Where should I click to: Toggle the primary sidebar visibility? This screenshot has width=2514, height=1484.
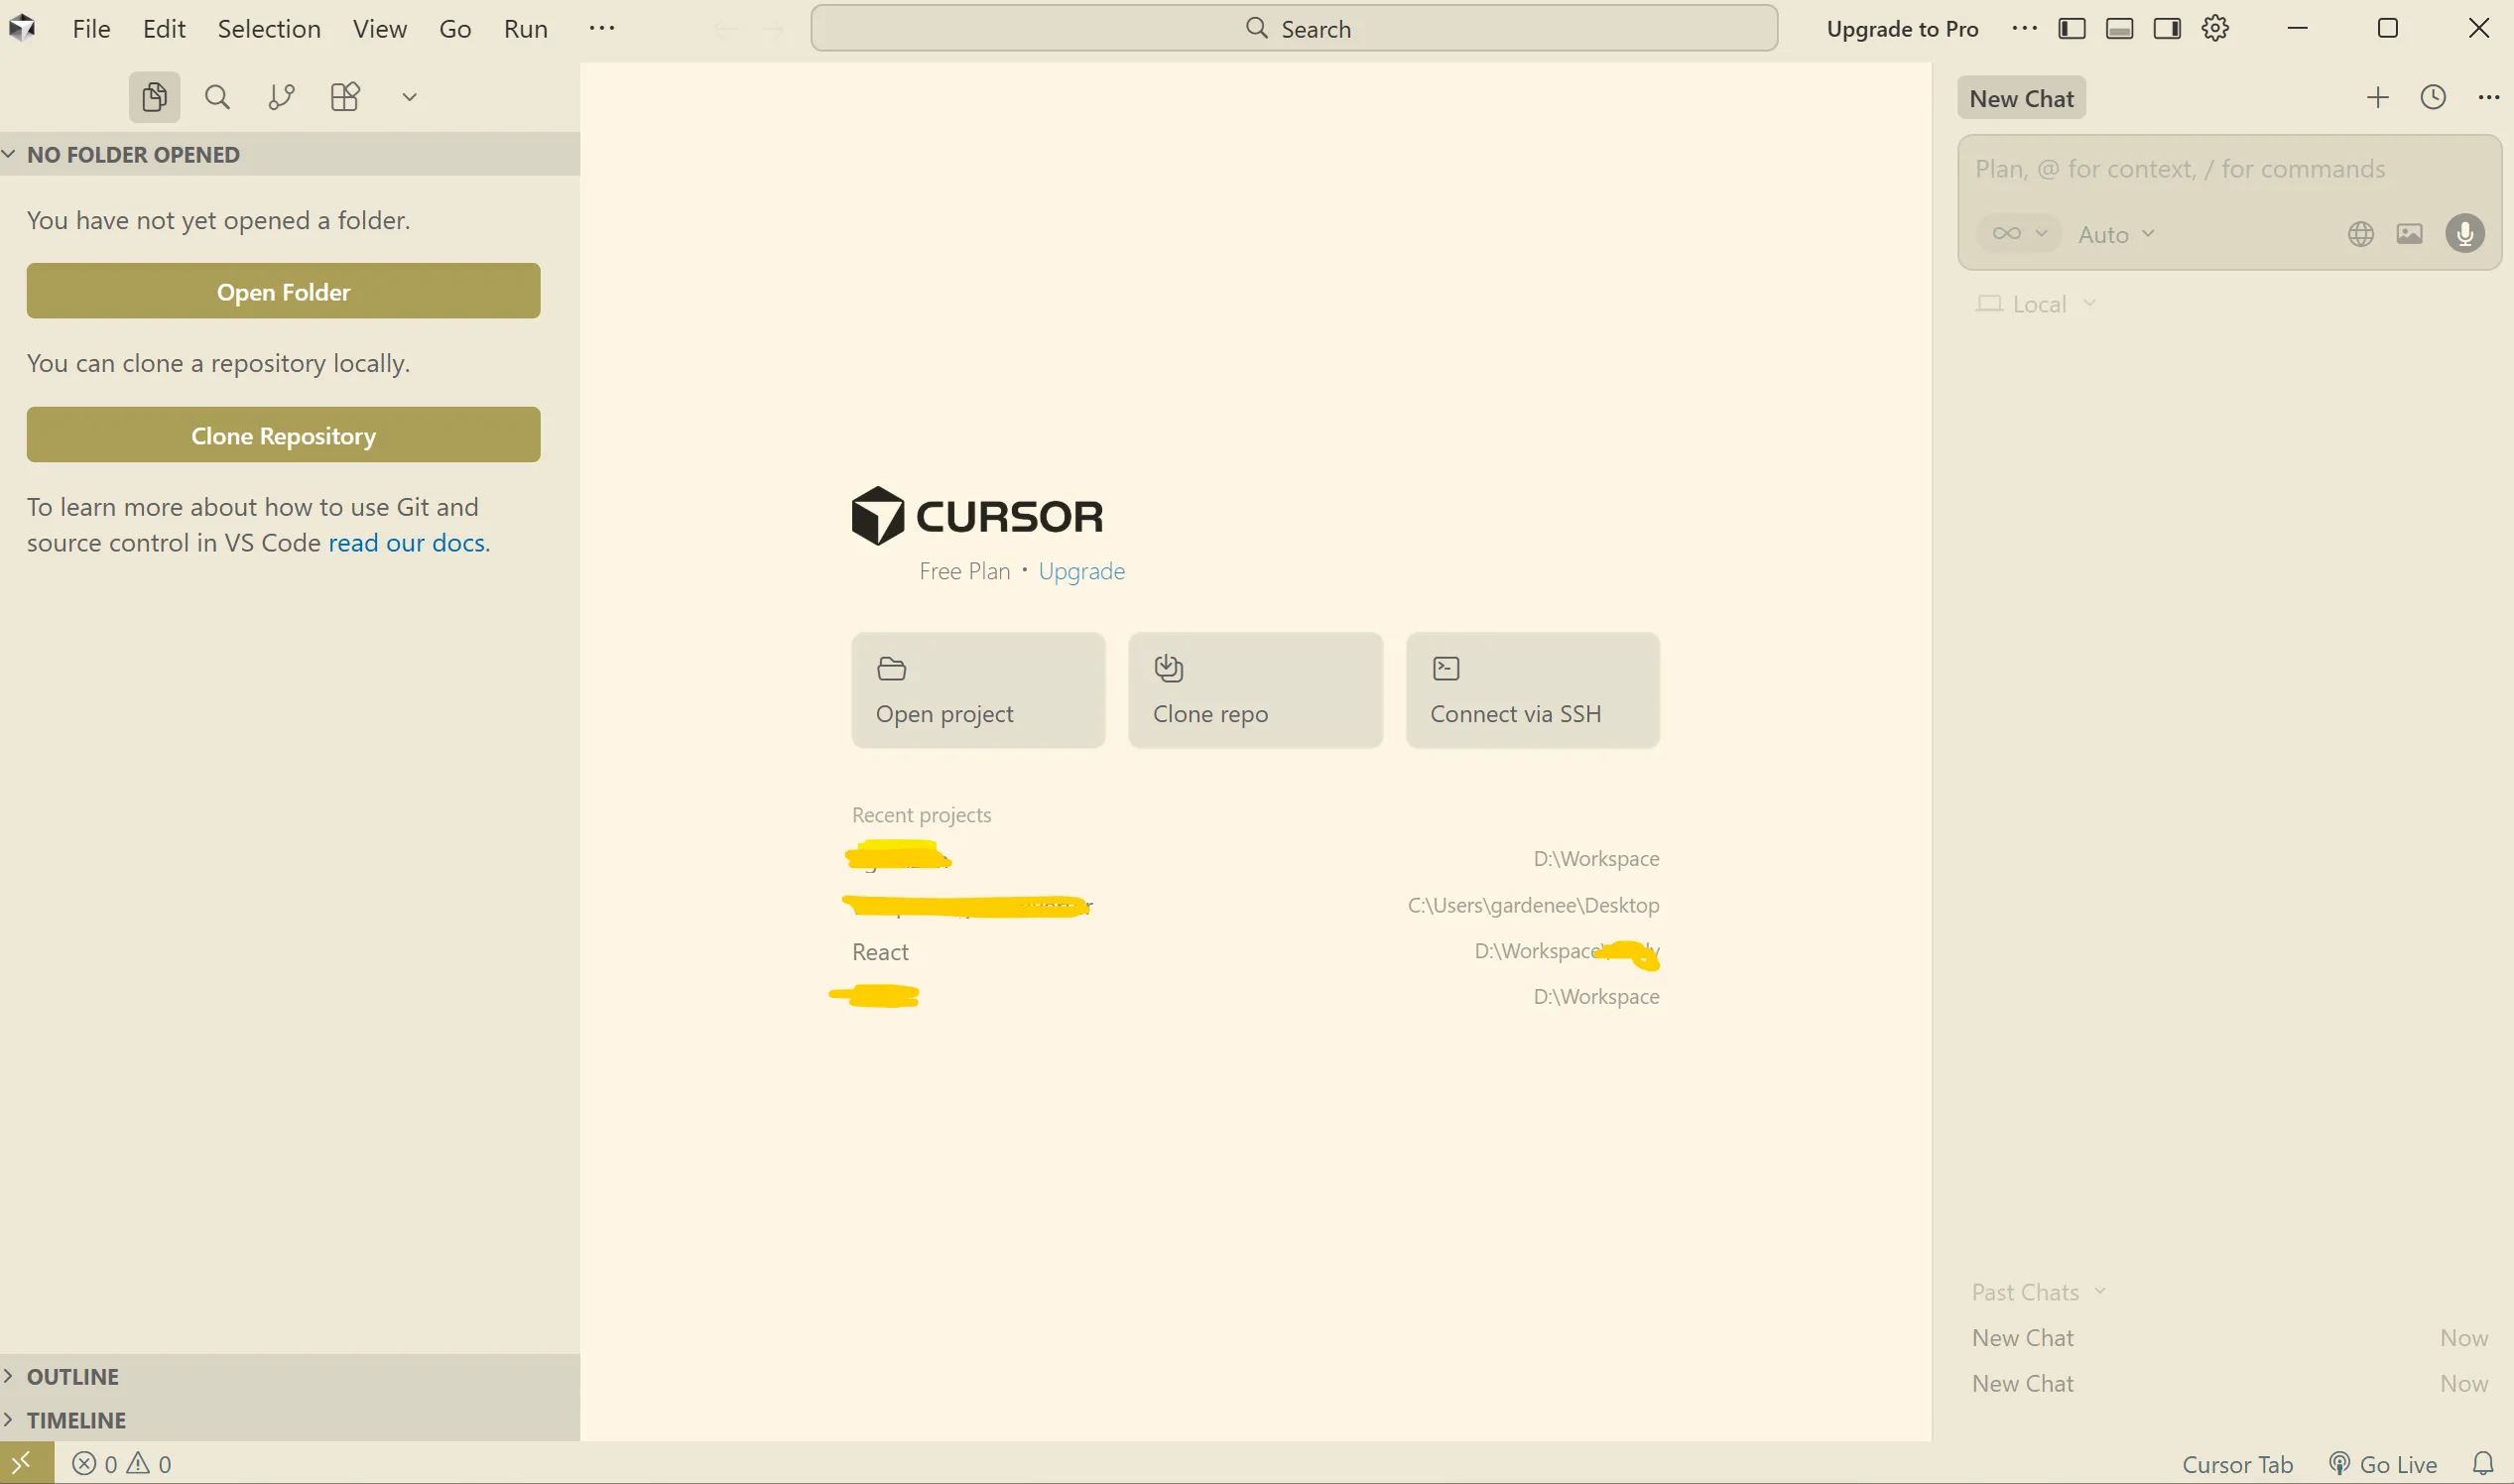[x=2070, y=28]
